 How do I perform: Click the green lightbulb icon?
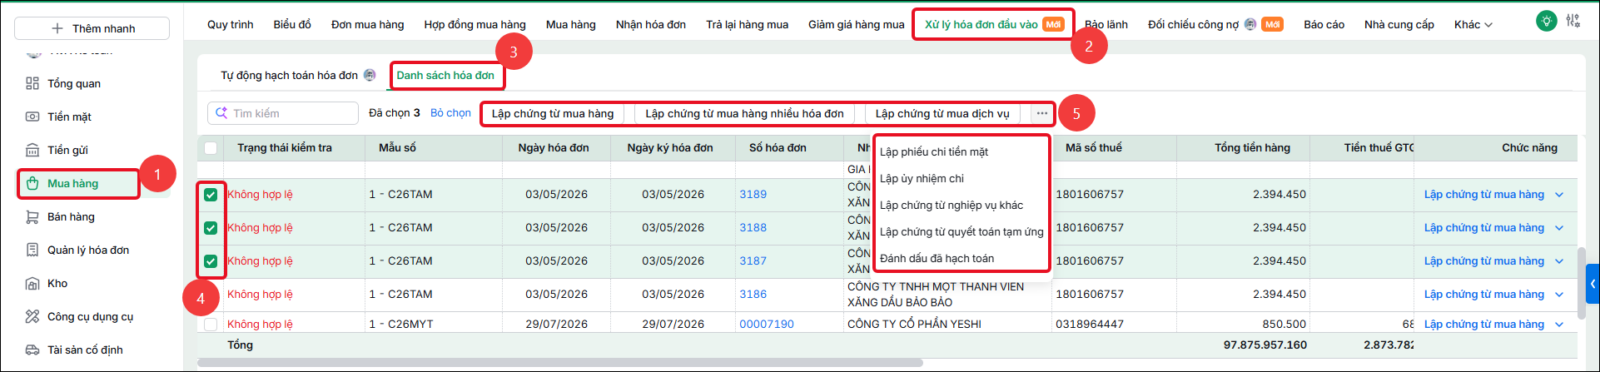(x=1546, y=21)
